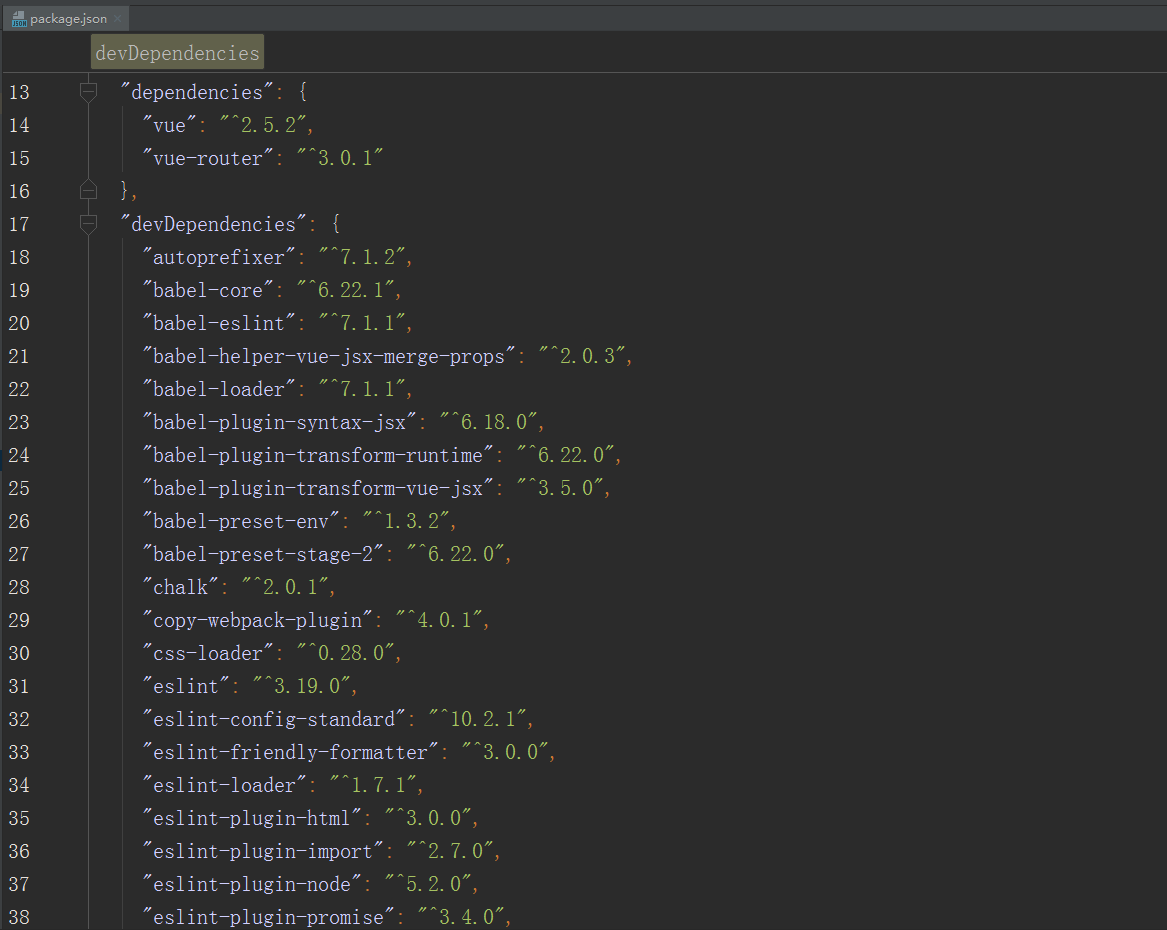Screen dimensions: 1167x930
Task: Click the "babel-plugin-transform-runtime" key
Action: pos(319,455)
